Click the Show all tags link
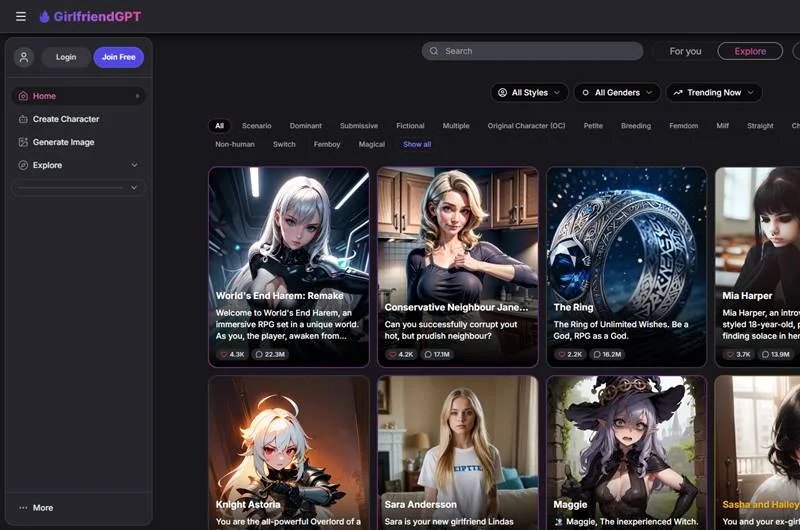This screenshot has width=800, height=530. click(x=417, y=144)
